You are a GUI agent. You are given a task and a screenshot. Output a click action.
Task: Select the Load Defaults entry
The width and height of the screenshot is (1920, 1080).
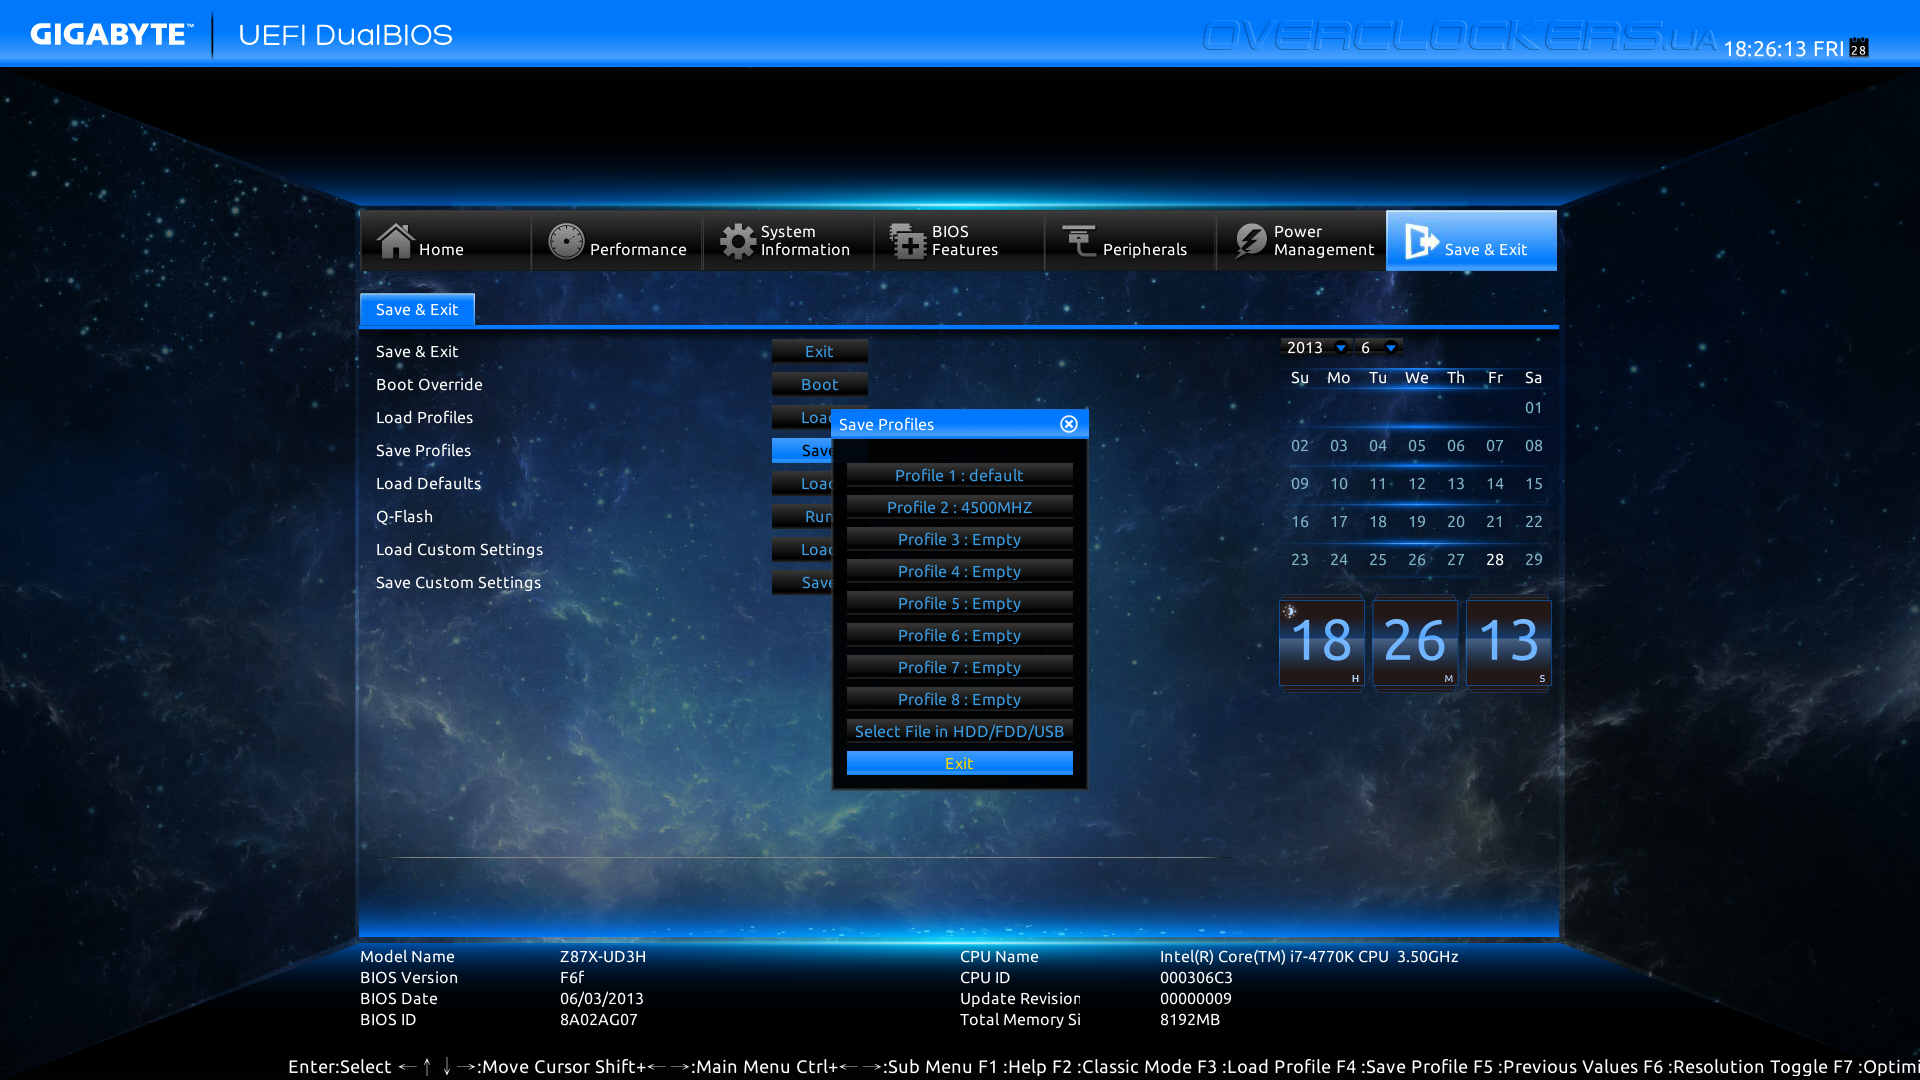(x=428, y=484)
